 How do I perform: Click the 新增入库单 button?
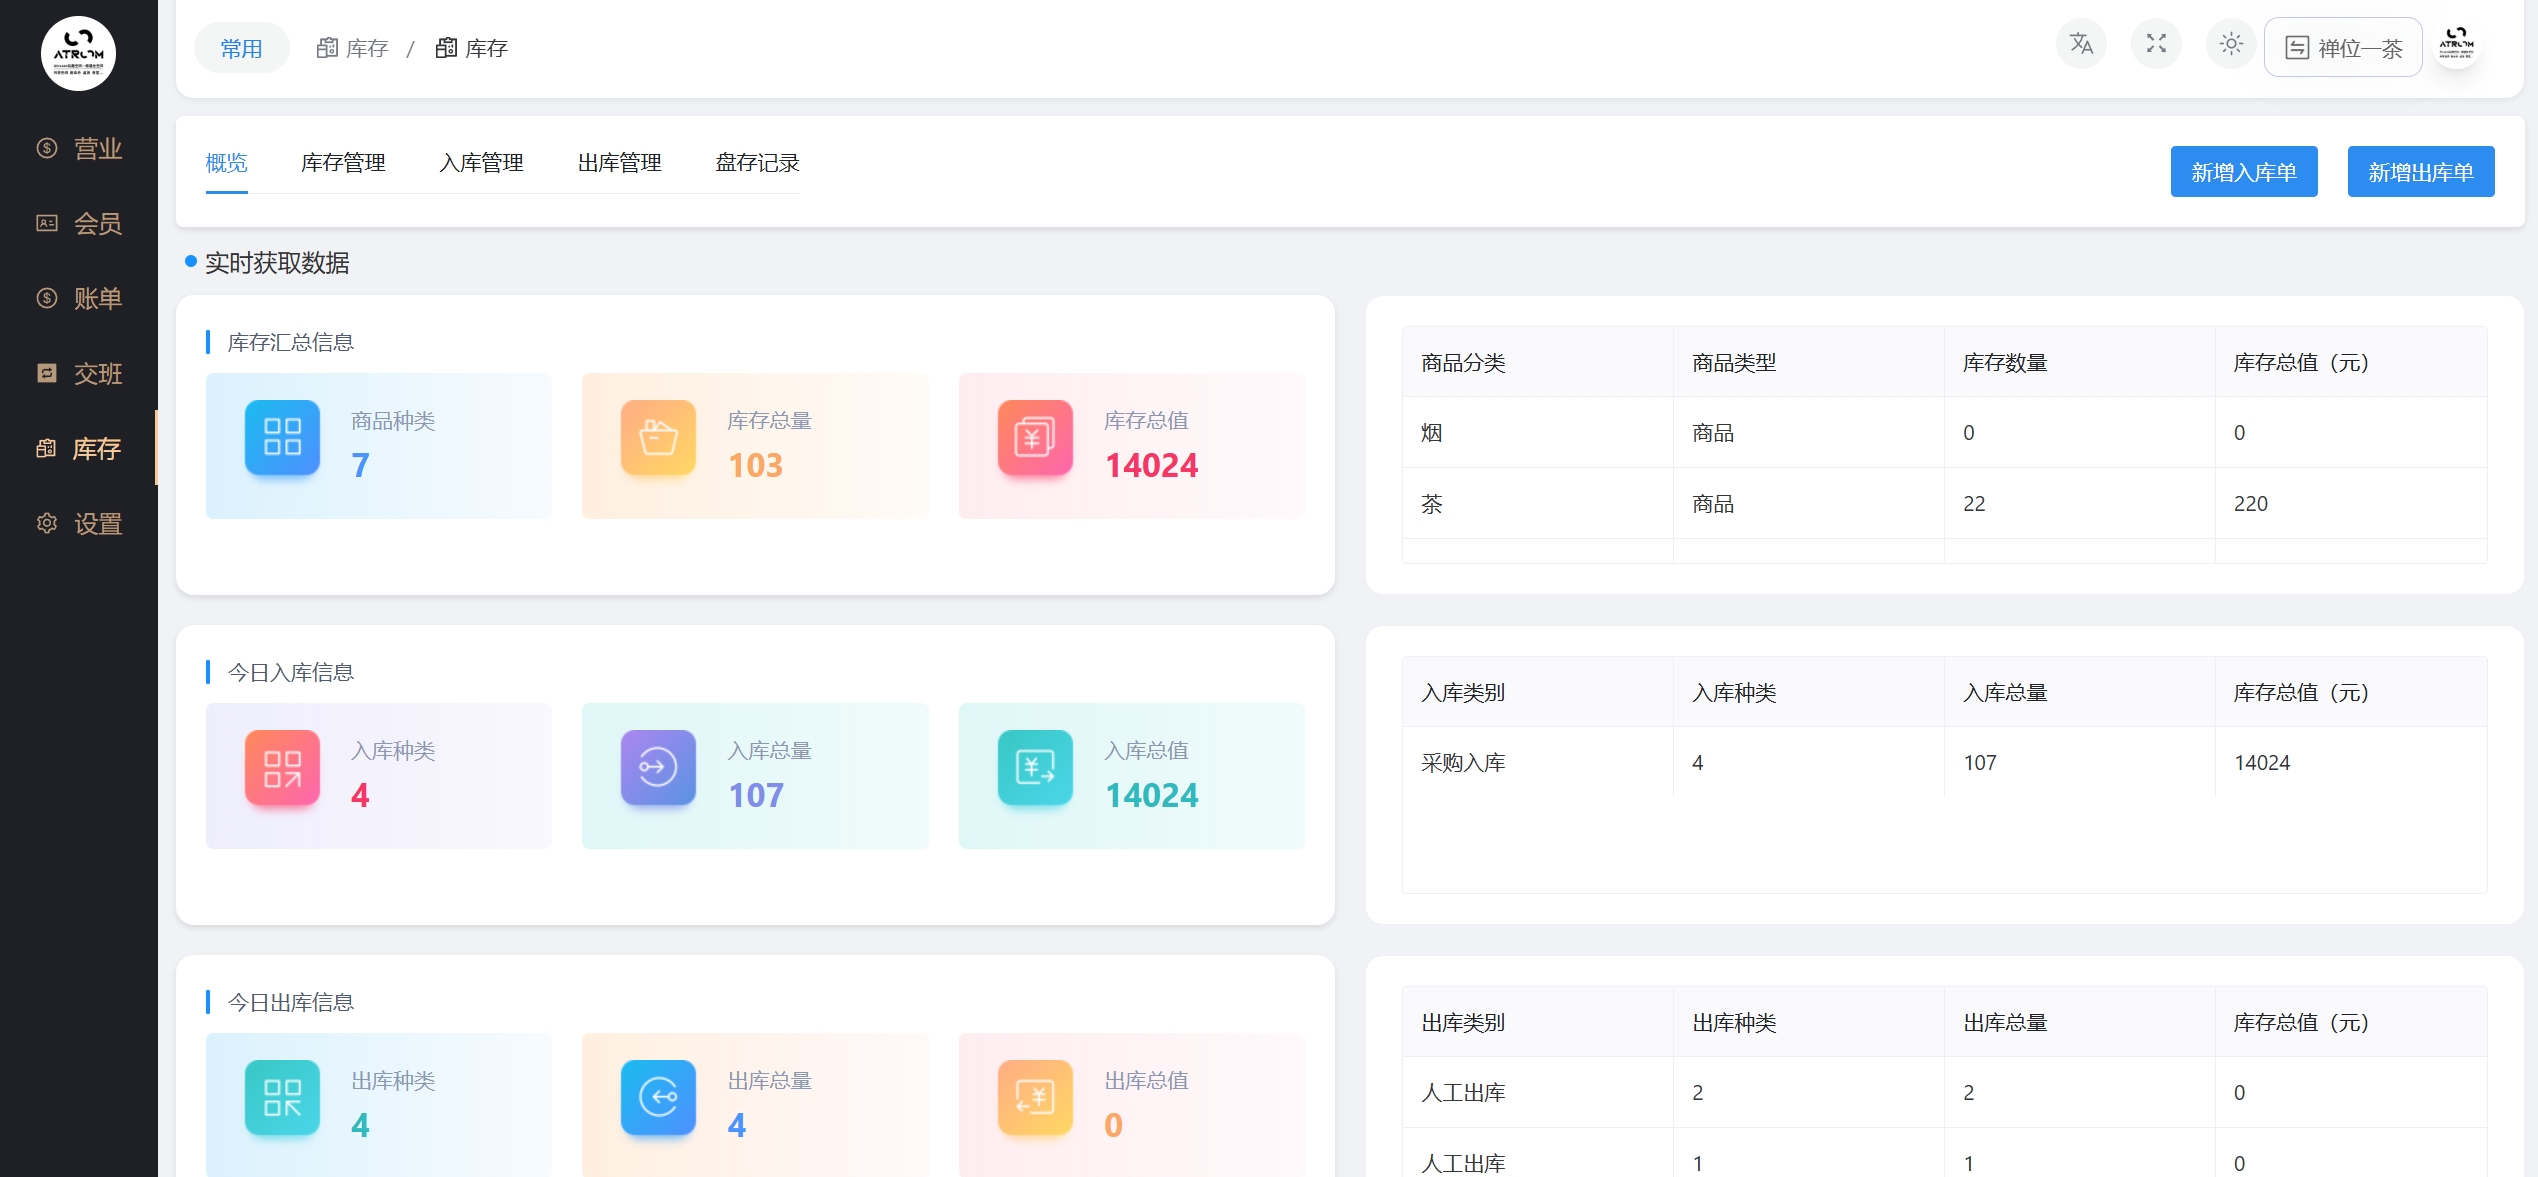tap(2243, 172)
